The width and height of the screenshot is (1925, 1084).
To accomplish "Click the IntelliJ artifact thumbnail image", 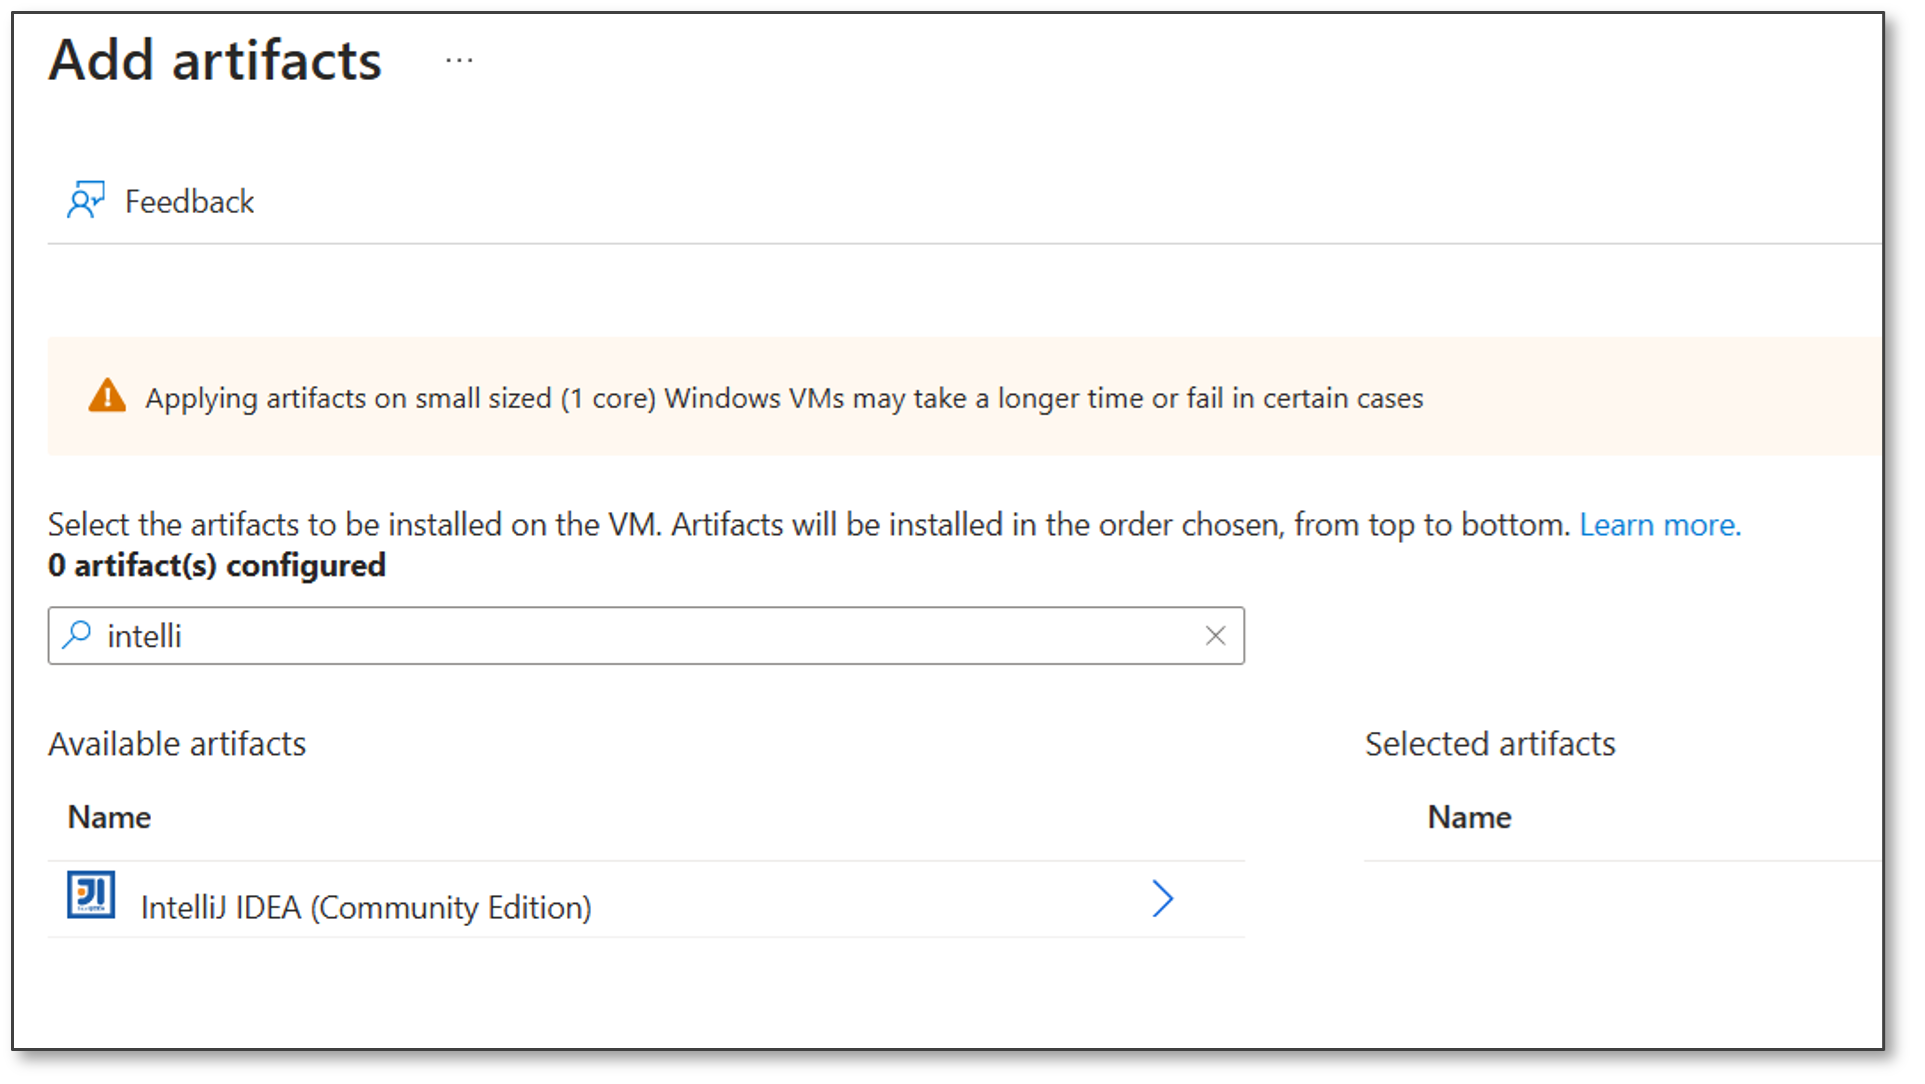I will (x=90, y=897).
